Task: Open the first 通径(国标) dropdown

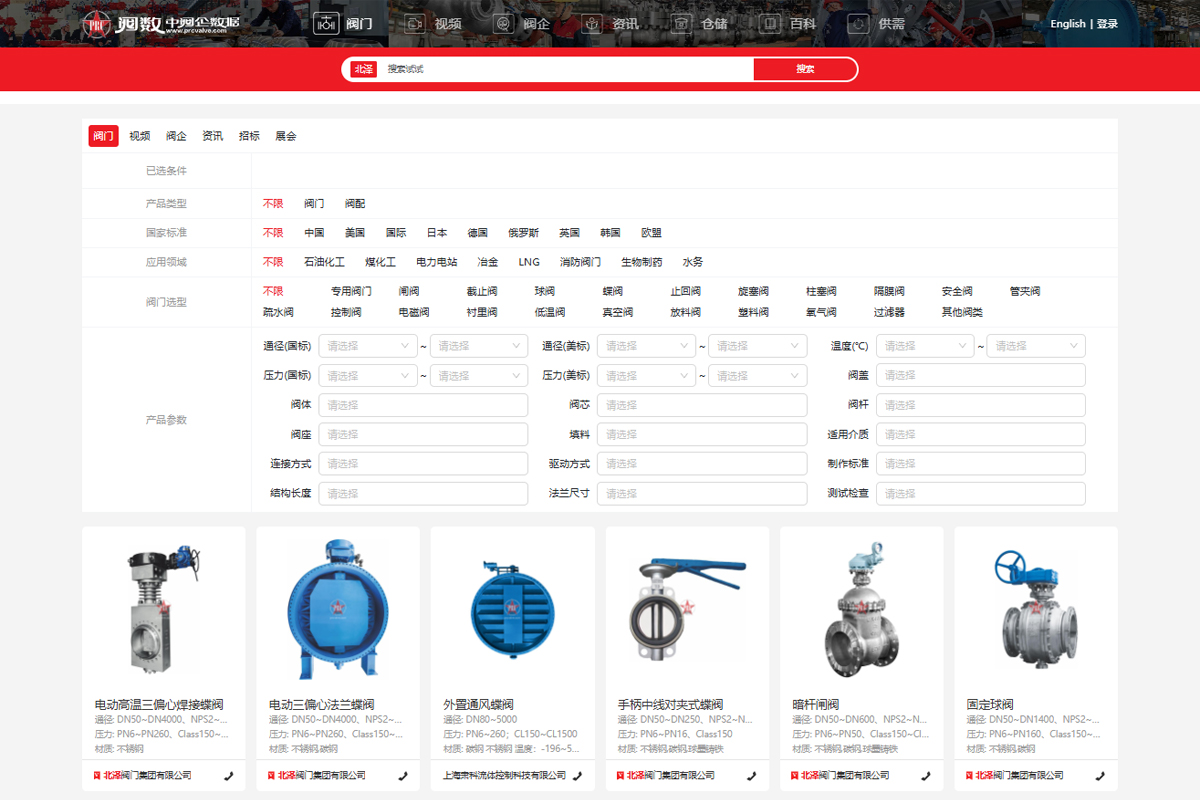Action: [367, 346]
